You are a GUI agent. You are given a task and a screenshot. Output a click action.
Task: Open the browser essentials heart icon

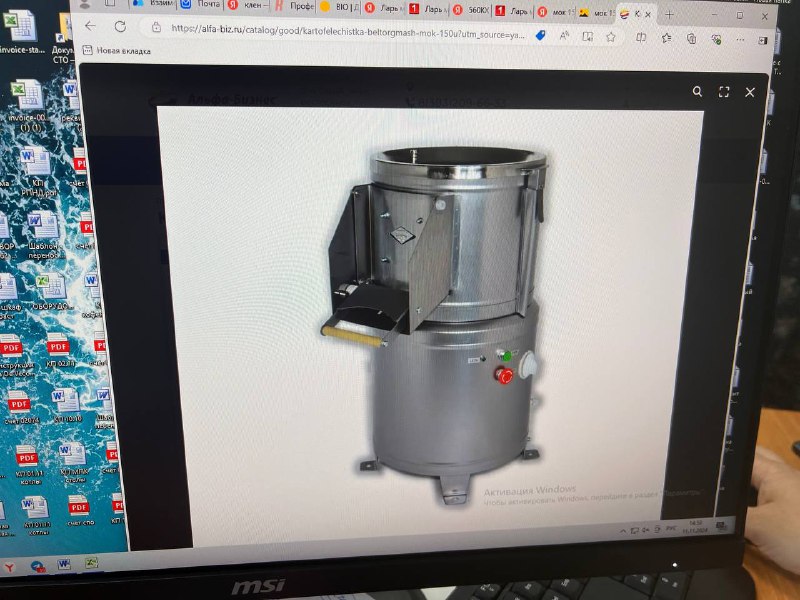[x=716, y=39]
